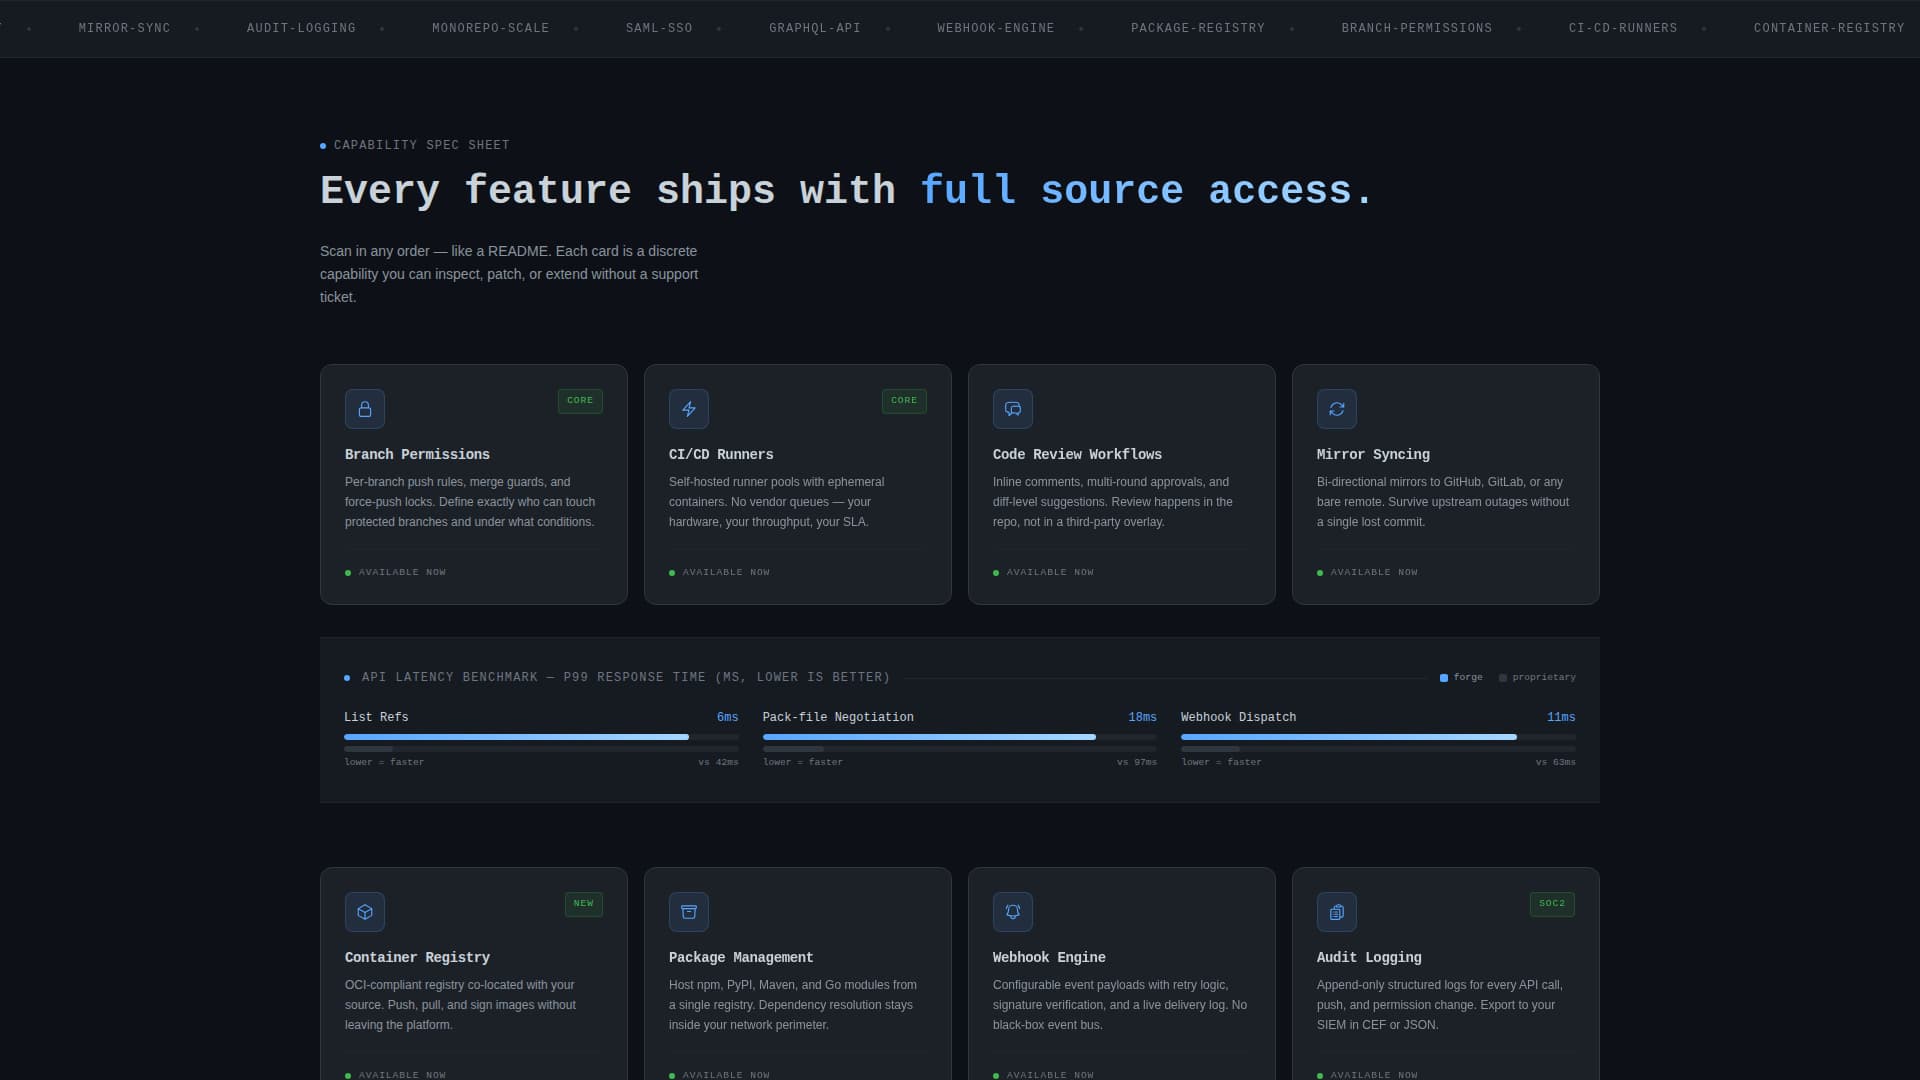Click the SOC2 badge on Audit Logging
This screenshot has height=1080, width=1920.
pyautogui.click(x=1552, y=904)
